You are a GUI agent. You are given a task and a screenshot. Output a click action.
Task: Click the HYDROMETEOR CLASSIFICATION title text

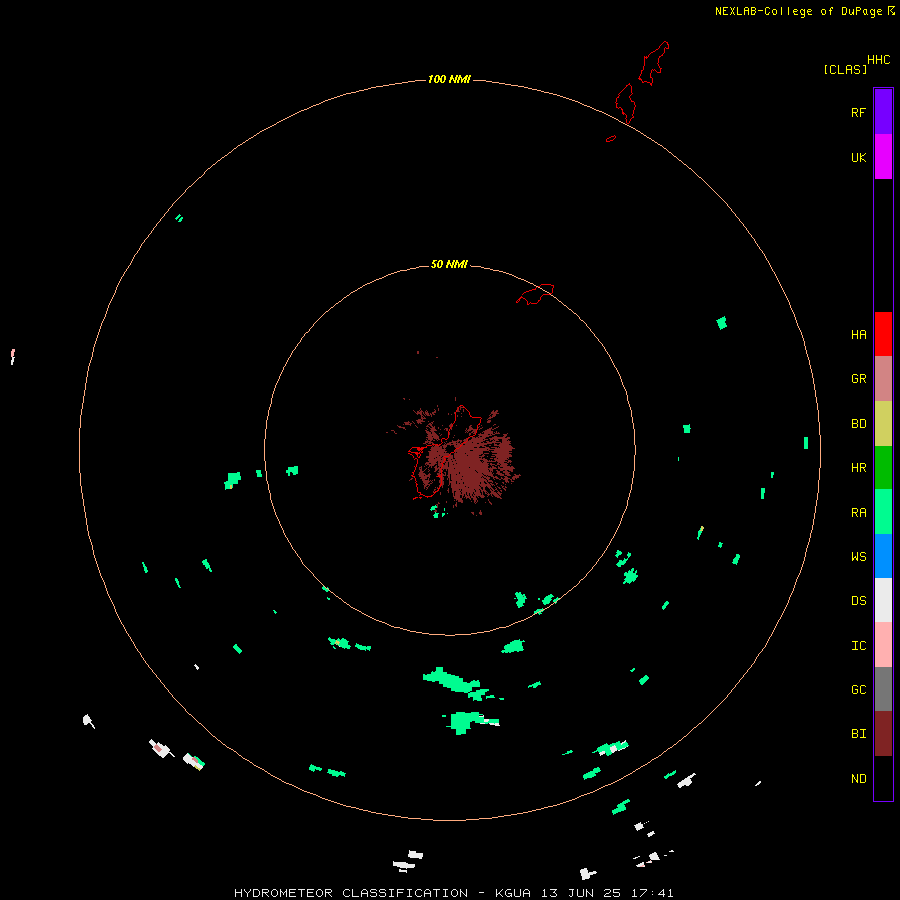coord(351,893)
